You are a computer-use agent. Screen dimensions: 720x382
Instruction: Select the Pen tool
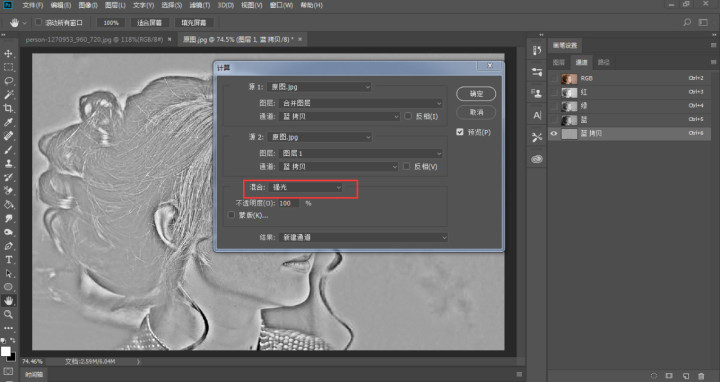click(x=8, y=246)
